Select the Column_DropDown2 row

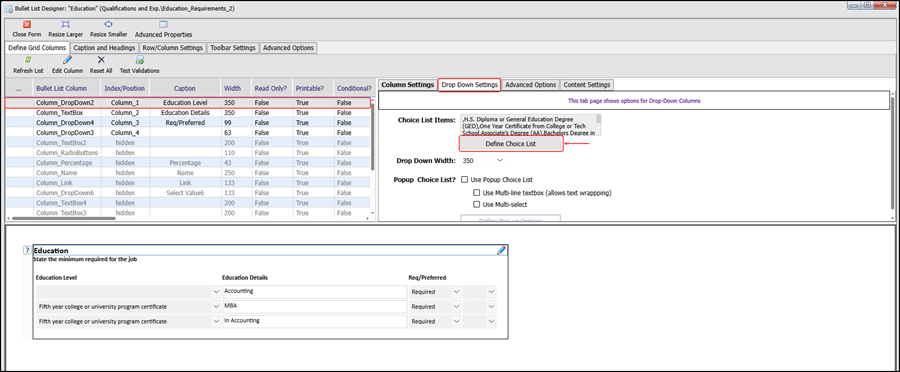[187, 103]
